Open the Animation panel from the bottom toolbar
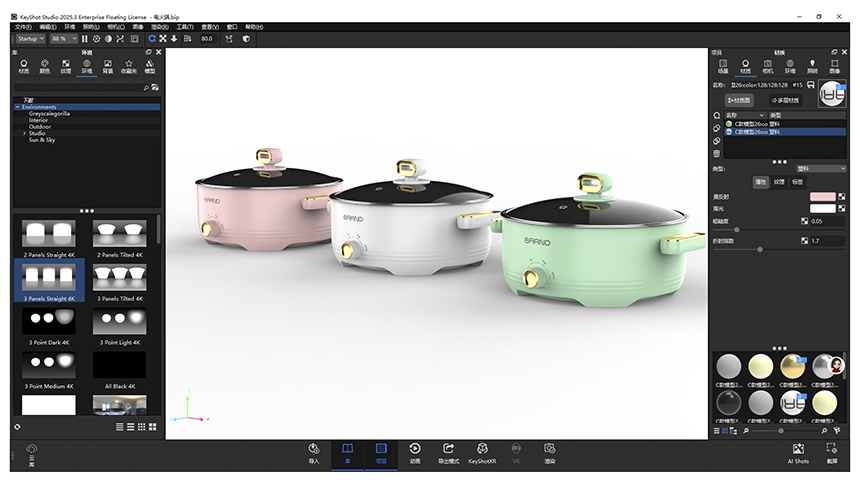Viewport: 860px width, 484px height. click(x=415, y=454)
